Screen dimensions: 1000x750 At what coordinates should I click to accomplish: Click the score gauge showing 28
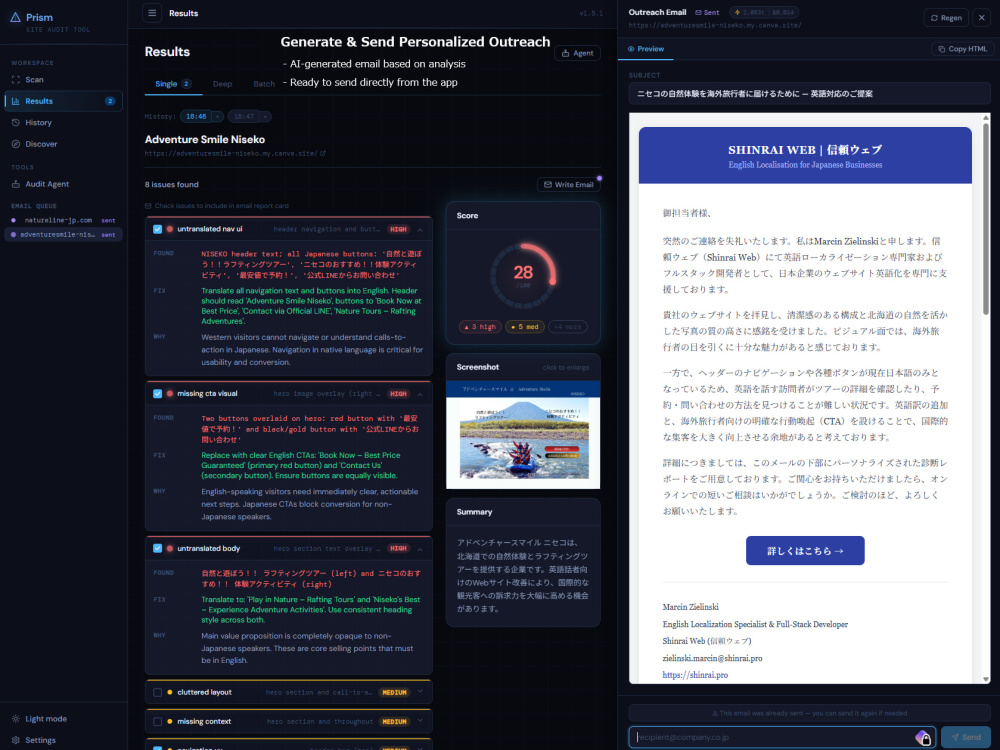click(523, 275)
